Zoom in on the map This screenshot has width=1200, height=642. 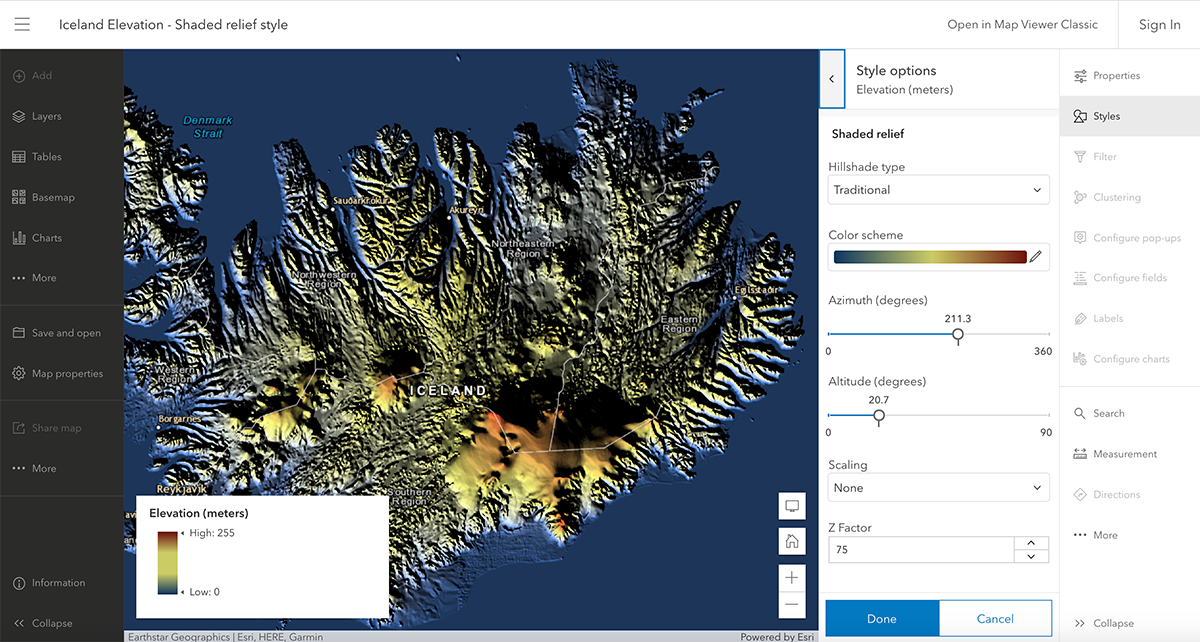pyautogui.click(x=792, y=578)
